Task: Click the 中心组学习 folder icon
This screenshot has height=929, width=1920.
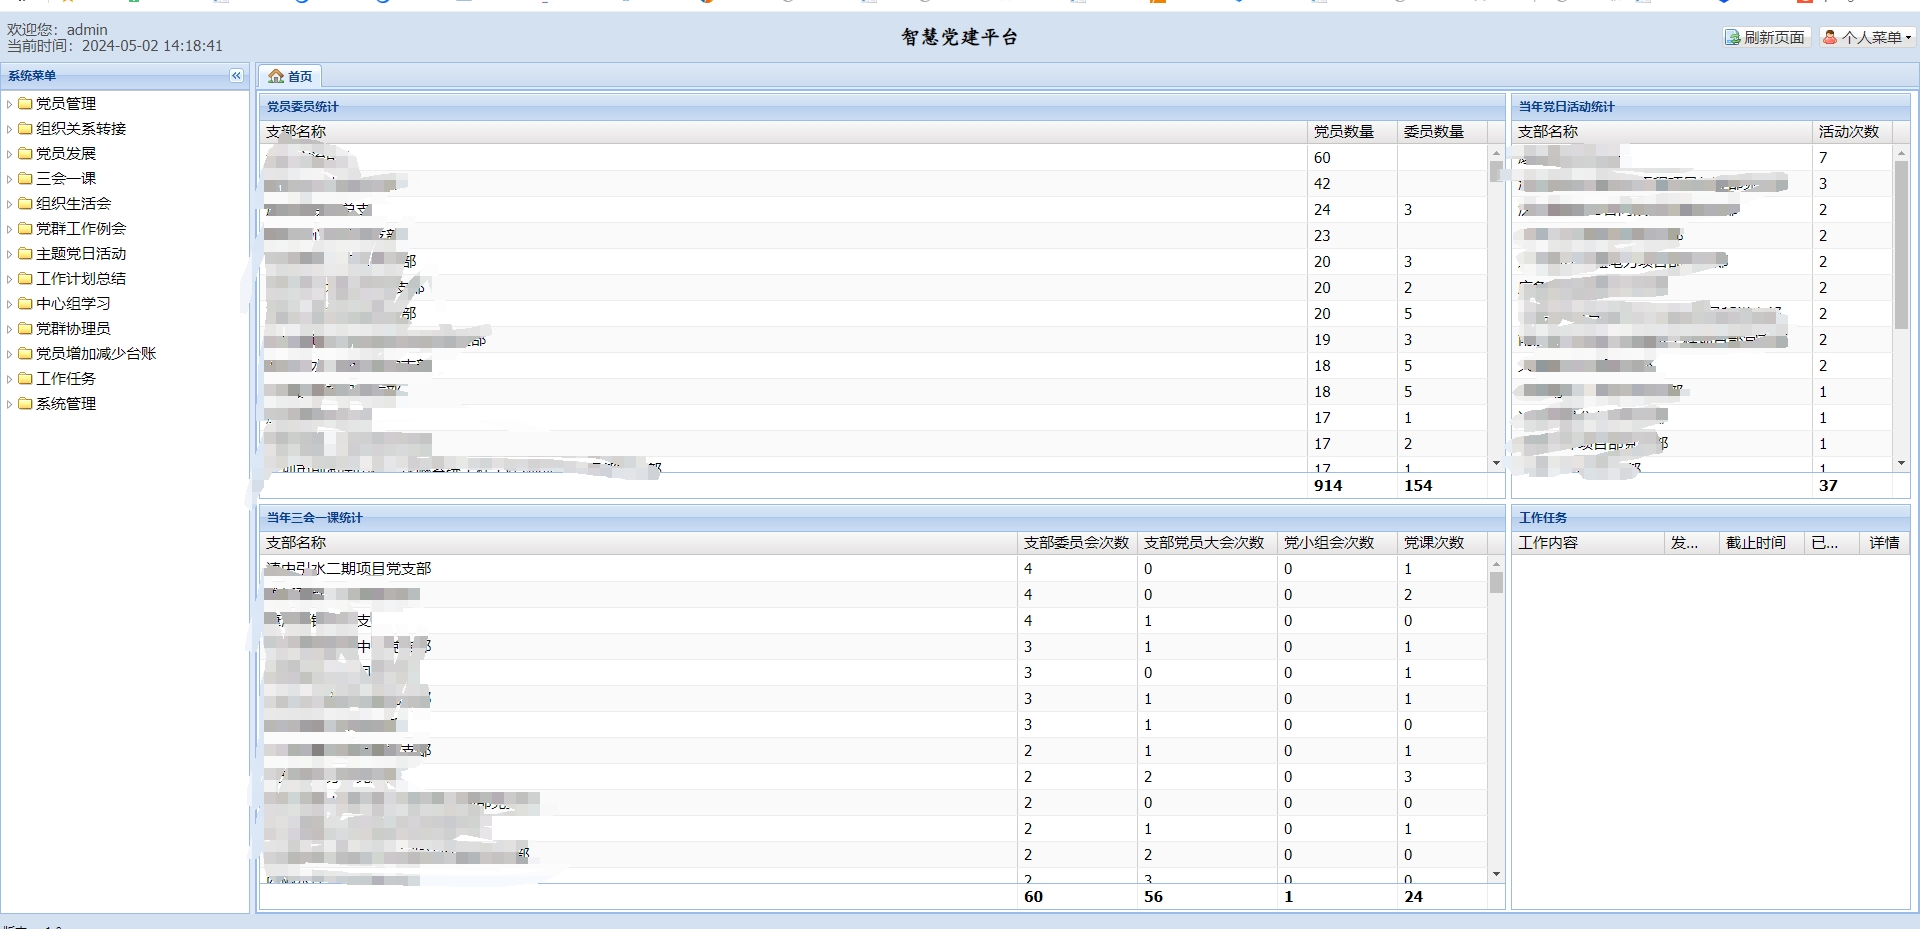Action: click(x=25, y=303)
